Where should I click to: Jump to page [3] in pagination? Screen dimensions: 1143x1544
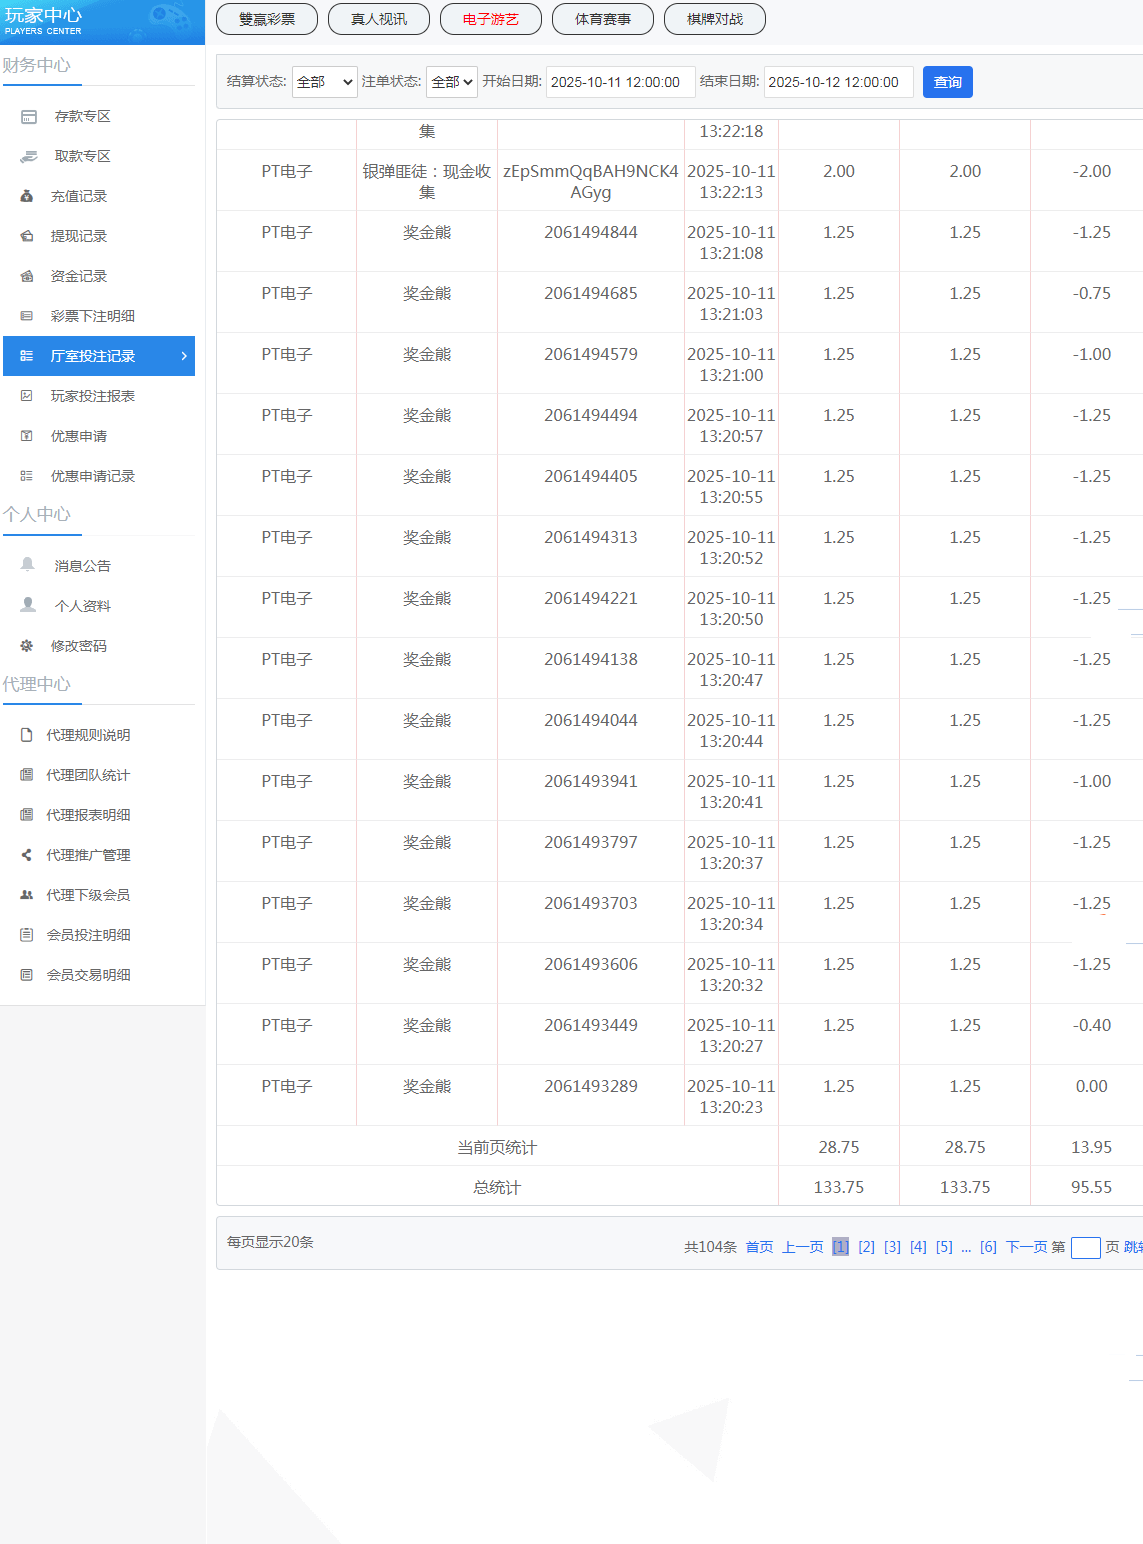(892, 1247)
